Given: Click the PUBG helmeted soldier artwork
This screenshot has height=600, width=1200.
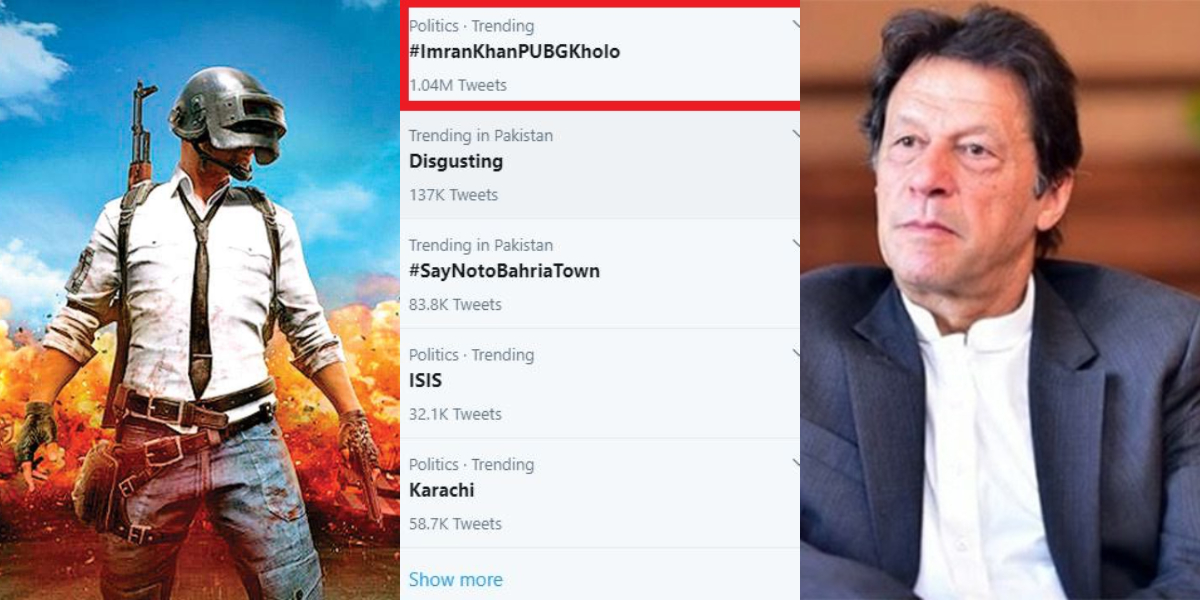Looking at the screenshot, I should (200, 300).
